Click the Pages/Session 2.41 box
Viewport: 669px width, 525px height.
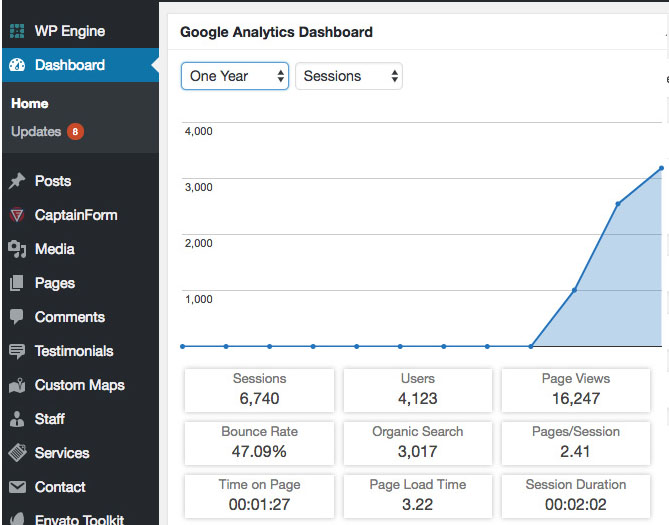coord(576,443)
